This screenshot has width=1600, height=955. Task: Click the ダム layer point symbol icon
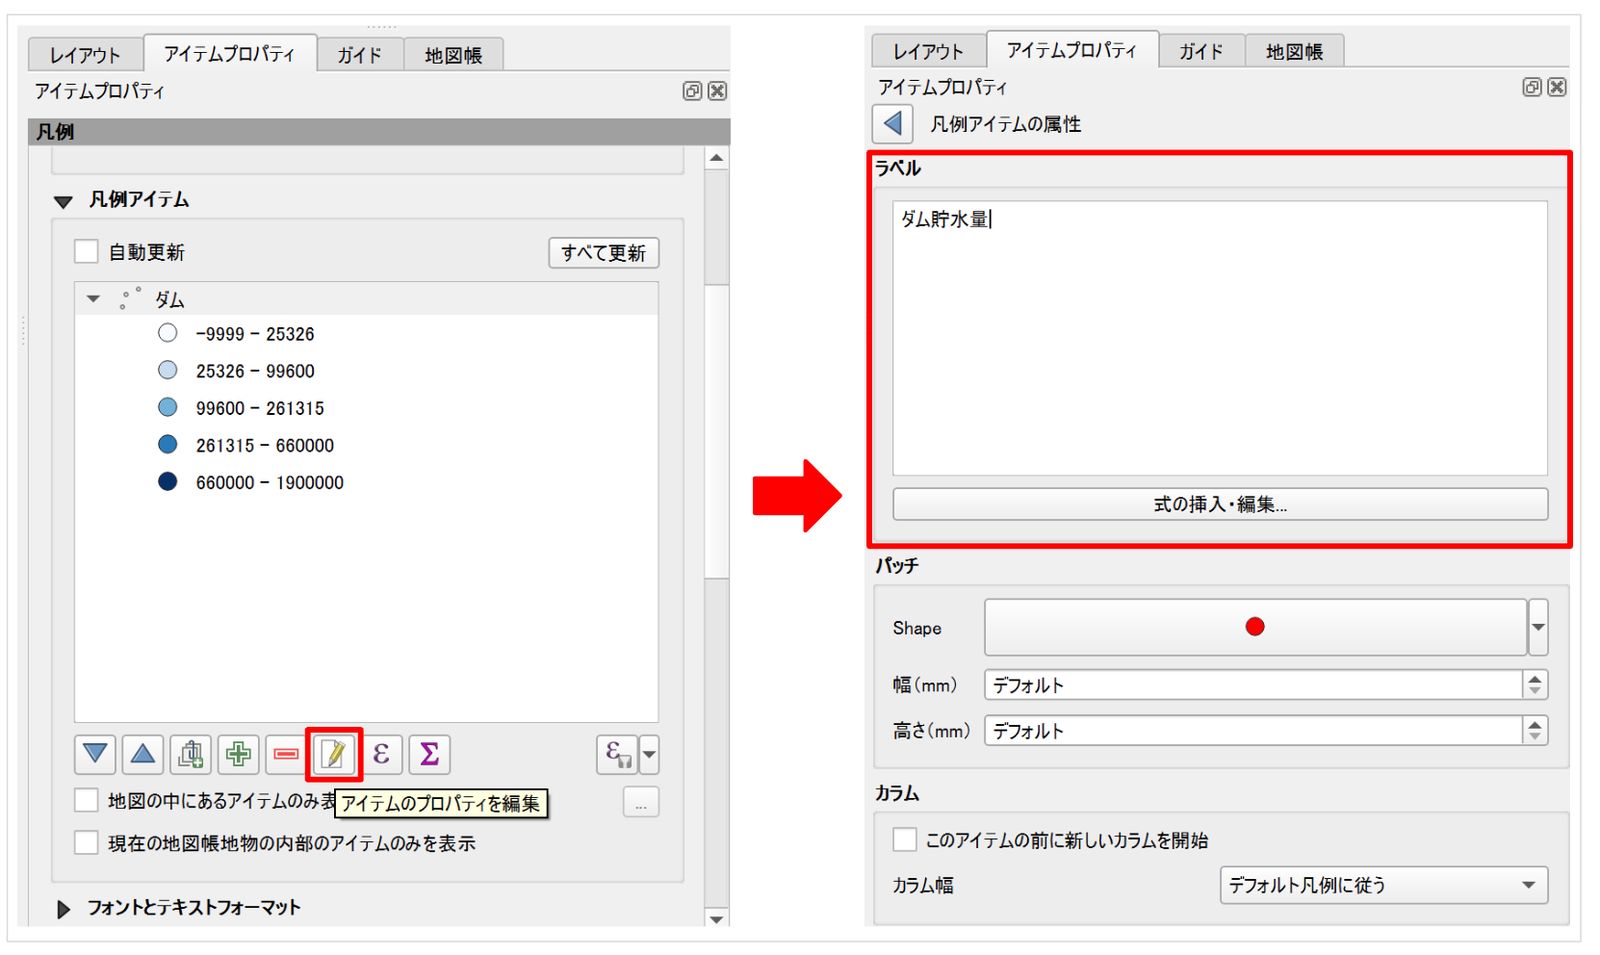[x=130, y=299]
